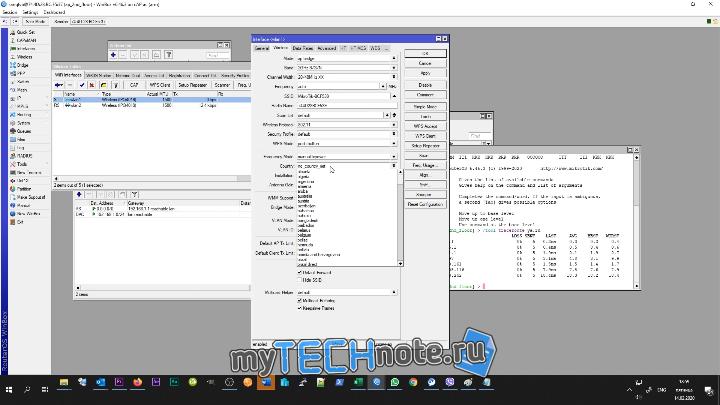Switch to the WDS tab

coord(375,48)
